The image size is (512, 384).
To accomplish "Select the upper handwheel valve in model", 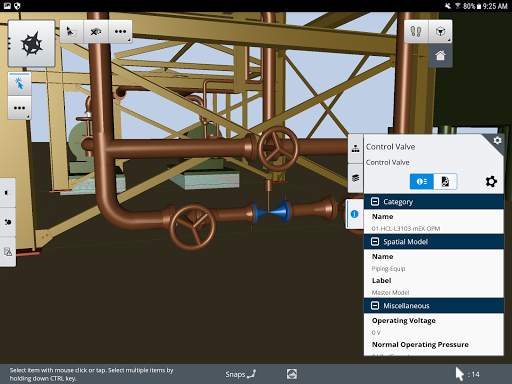I will point(278,149).
